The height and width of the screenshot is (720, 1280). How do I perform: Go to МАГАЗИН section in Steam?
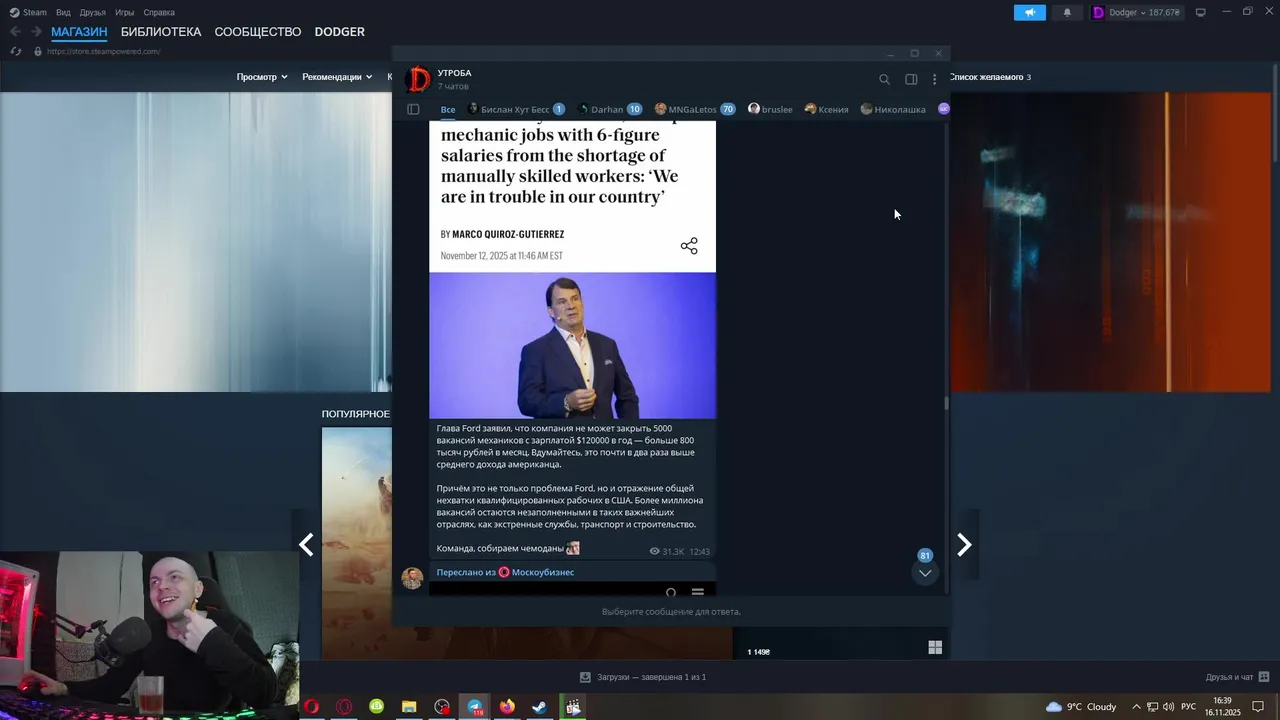tap(79, 32)
